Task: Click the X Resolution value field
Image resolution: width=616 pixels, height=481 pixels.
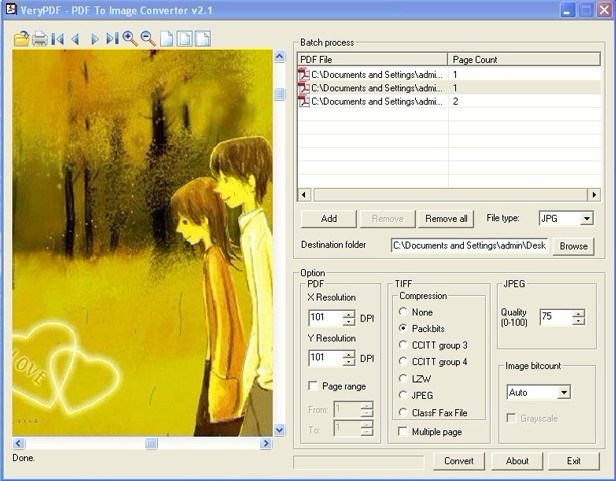Action: pos(326,318)
